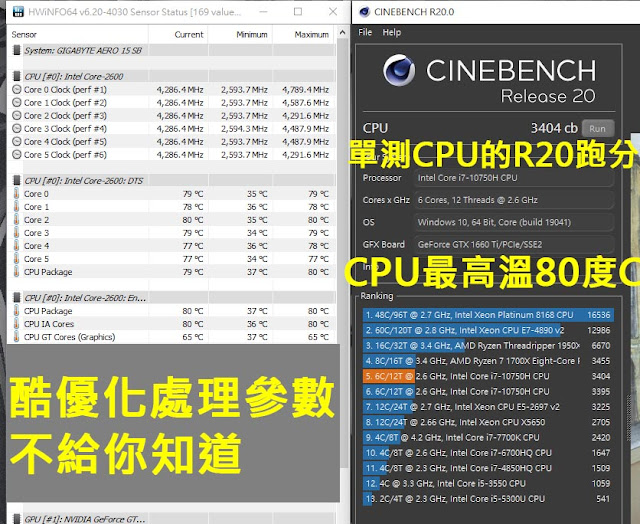
Task: Click the Processor field Intel Core i7-10750H
Action: coord(513,178)
